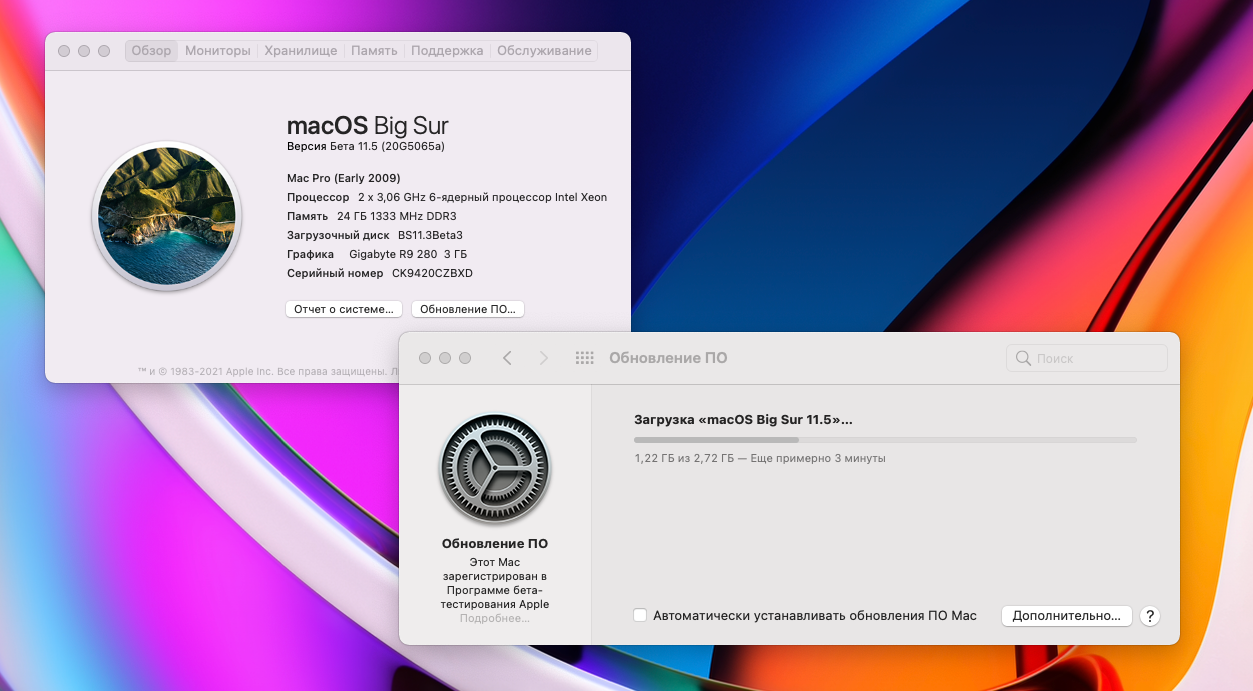
Task: Click the Обновление ПО button in overview
Action: coord(468,310)
